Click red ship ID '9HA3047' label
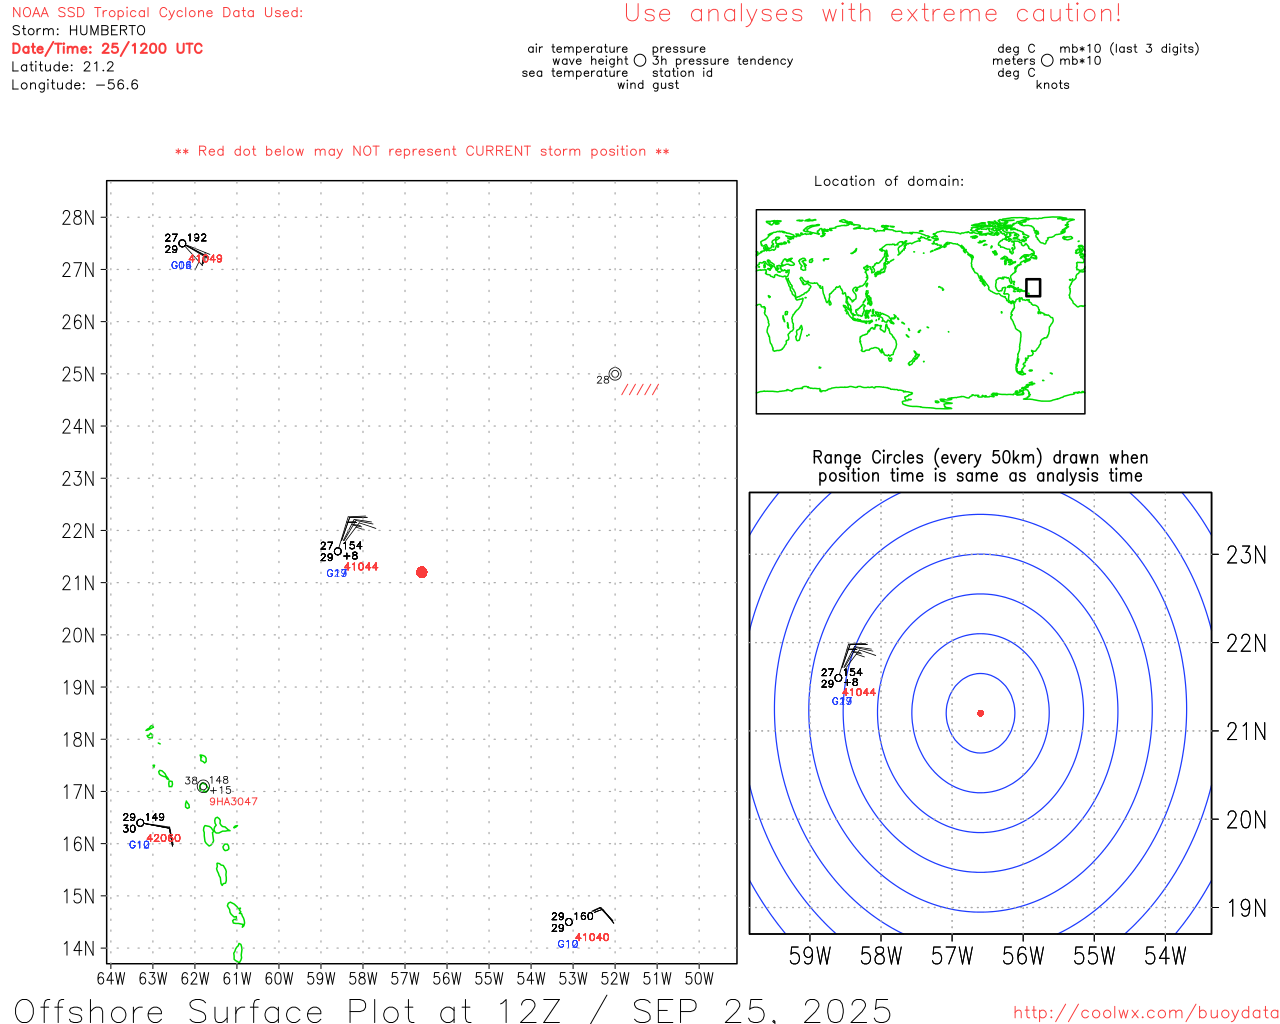Screen dimensions: 1280x1024 (233, 802)
